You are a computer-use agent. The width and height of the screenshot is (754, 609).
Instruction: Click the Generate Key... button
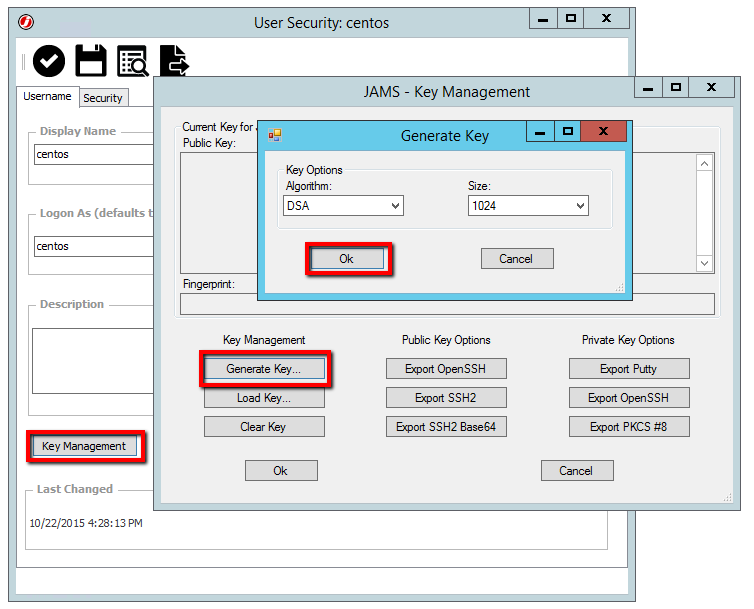(x=264, y=369)
